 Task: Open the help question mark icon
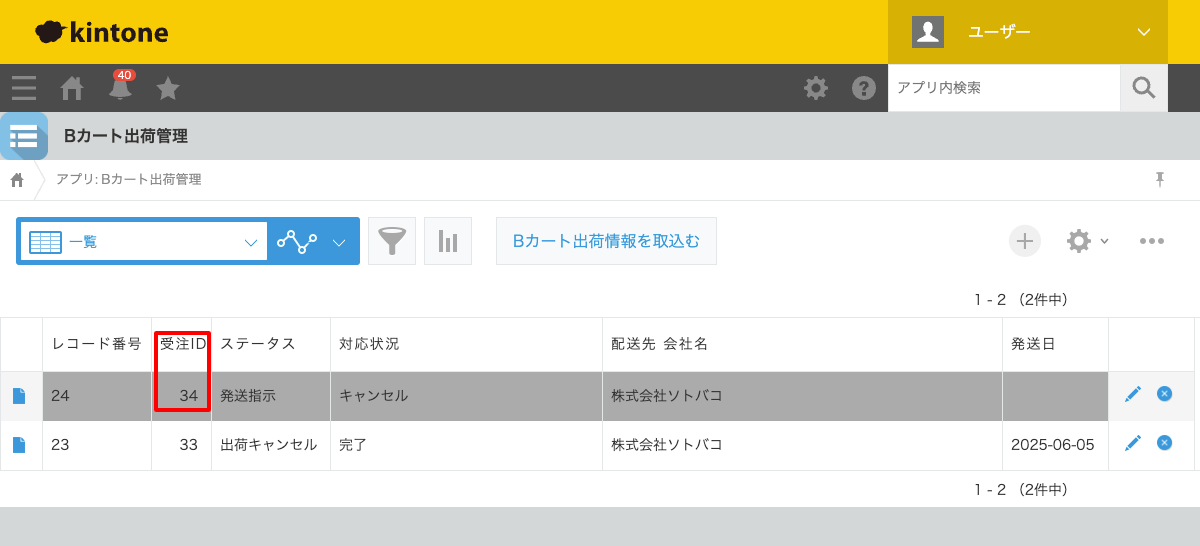(864, 88)
